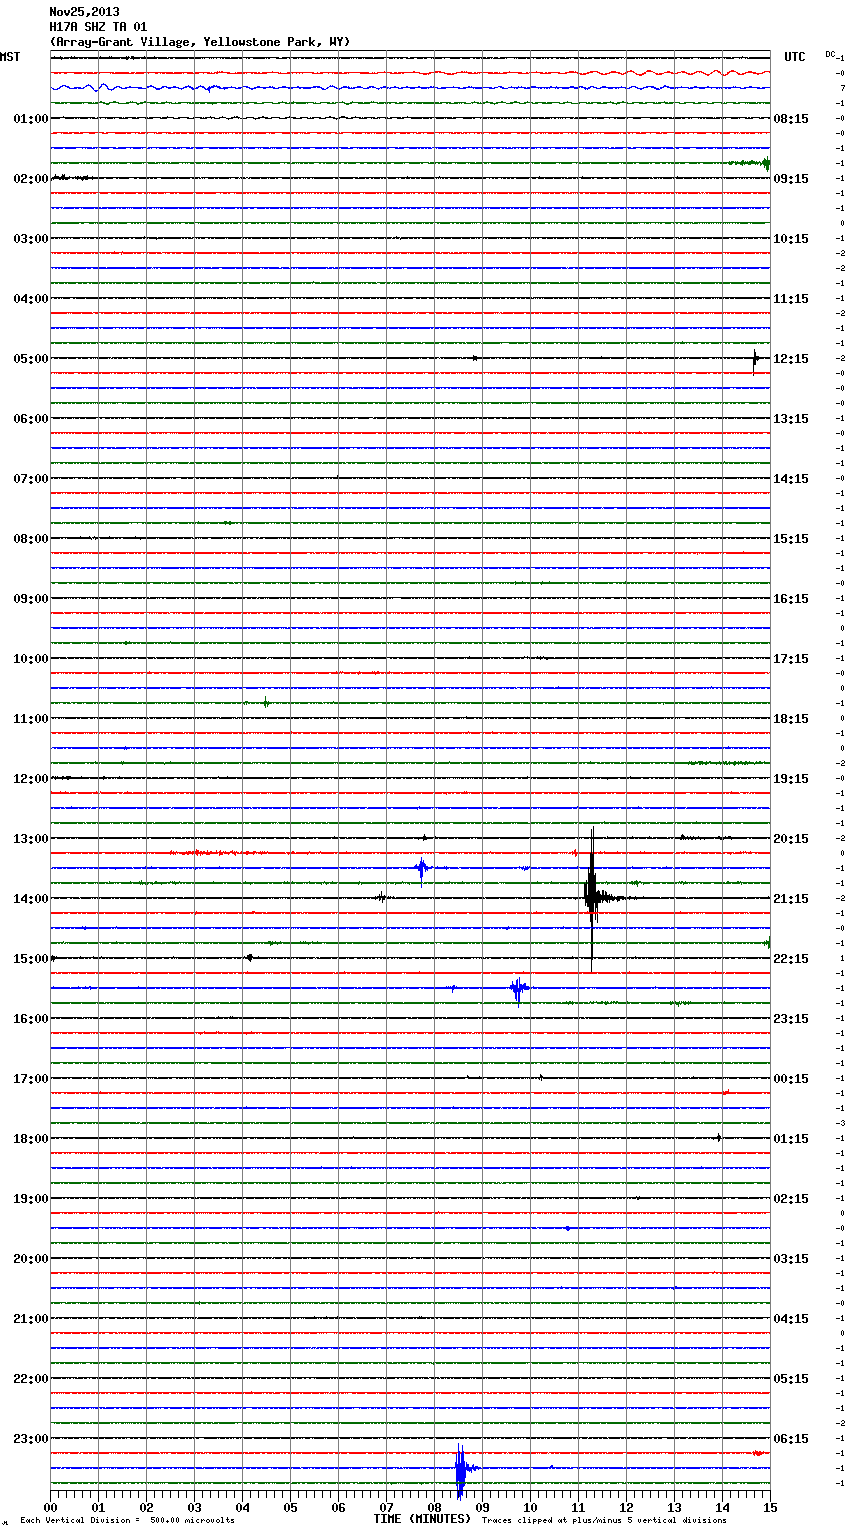
Task: Click the 00 minute tick label on the axis
Action: click(x=50, y=1507)
